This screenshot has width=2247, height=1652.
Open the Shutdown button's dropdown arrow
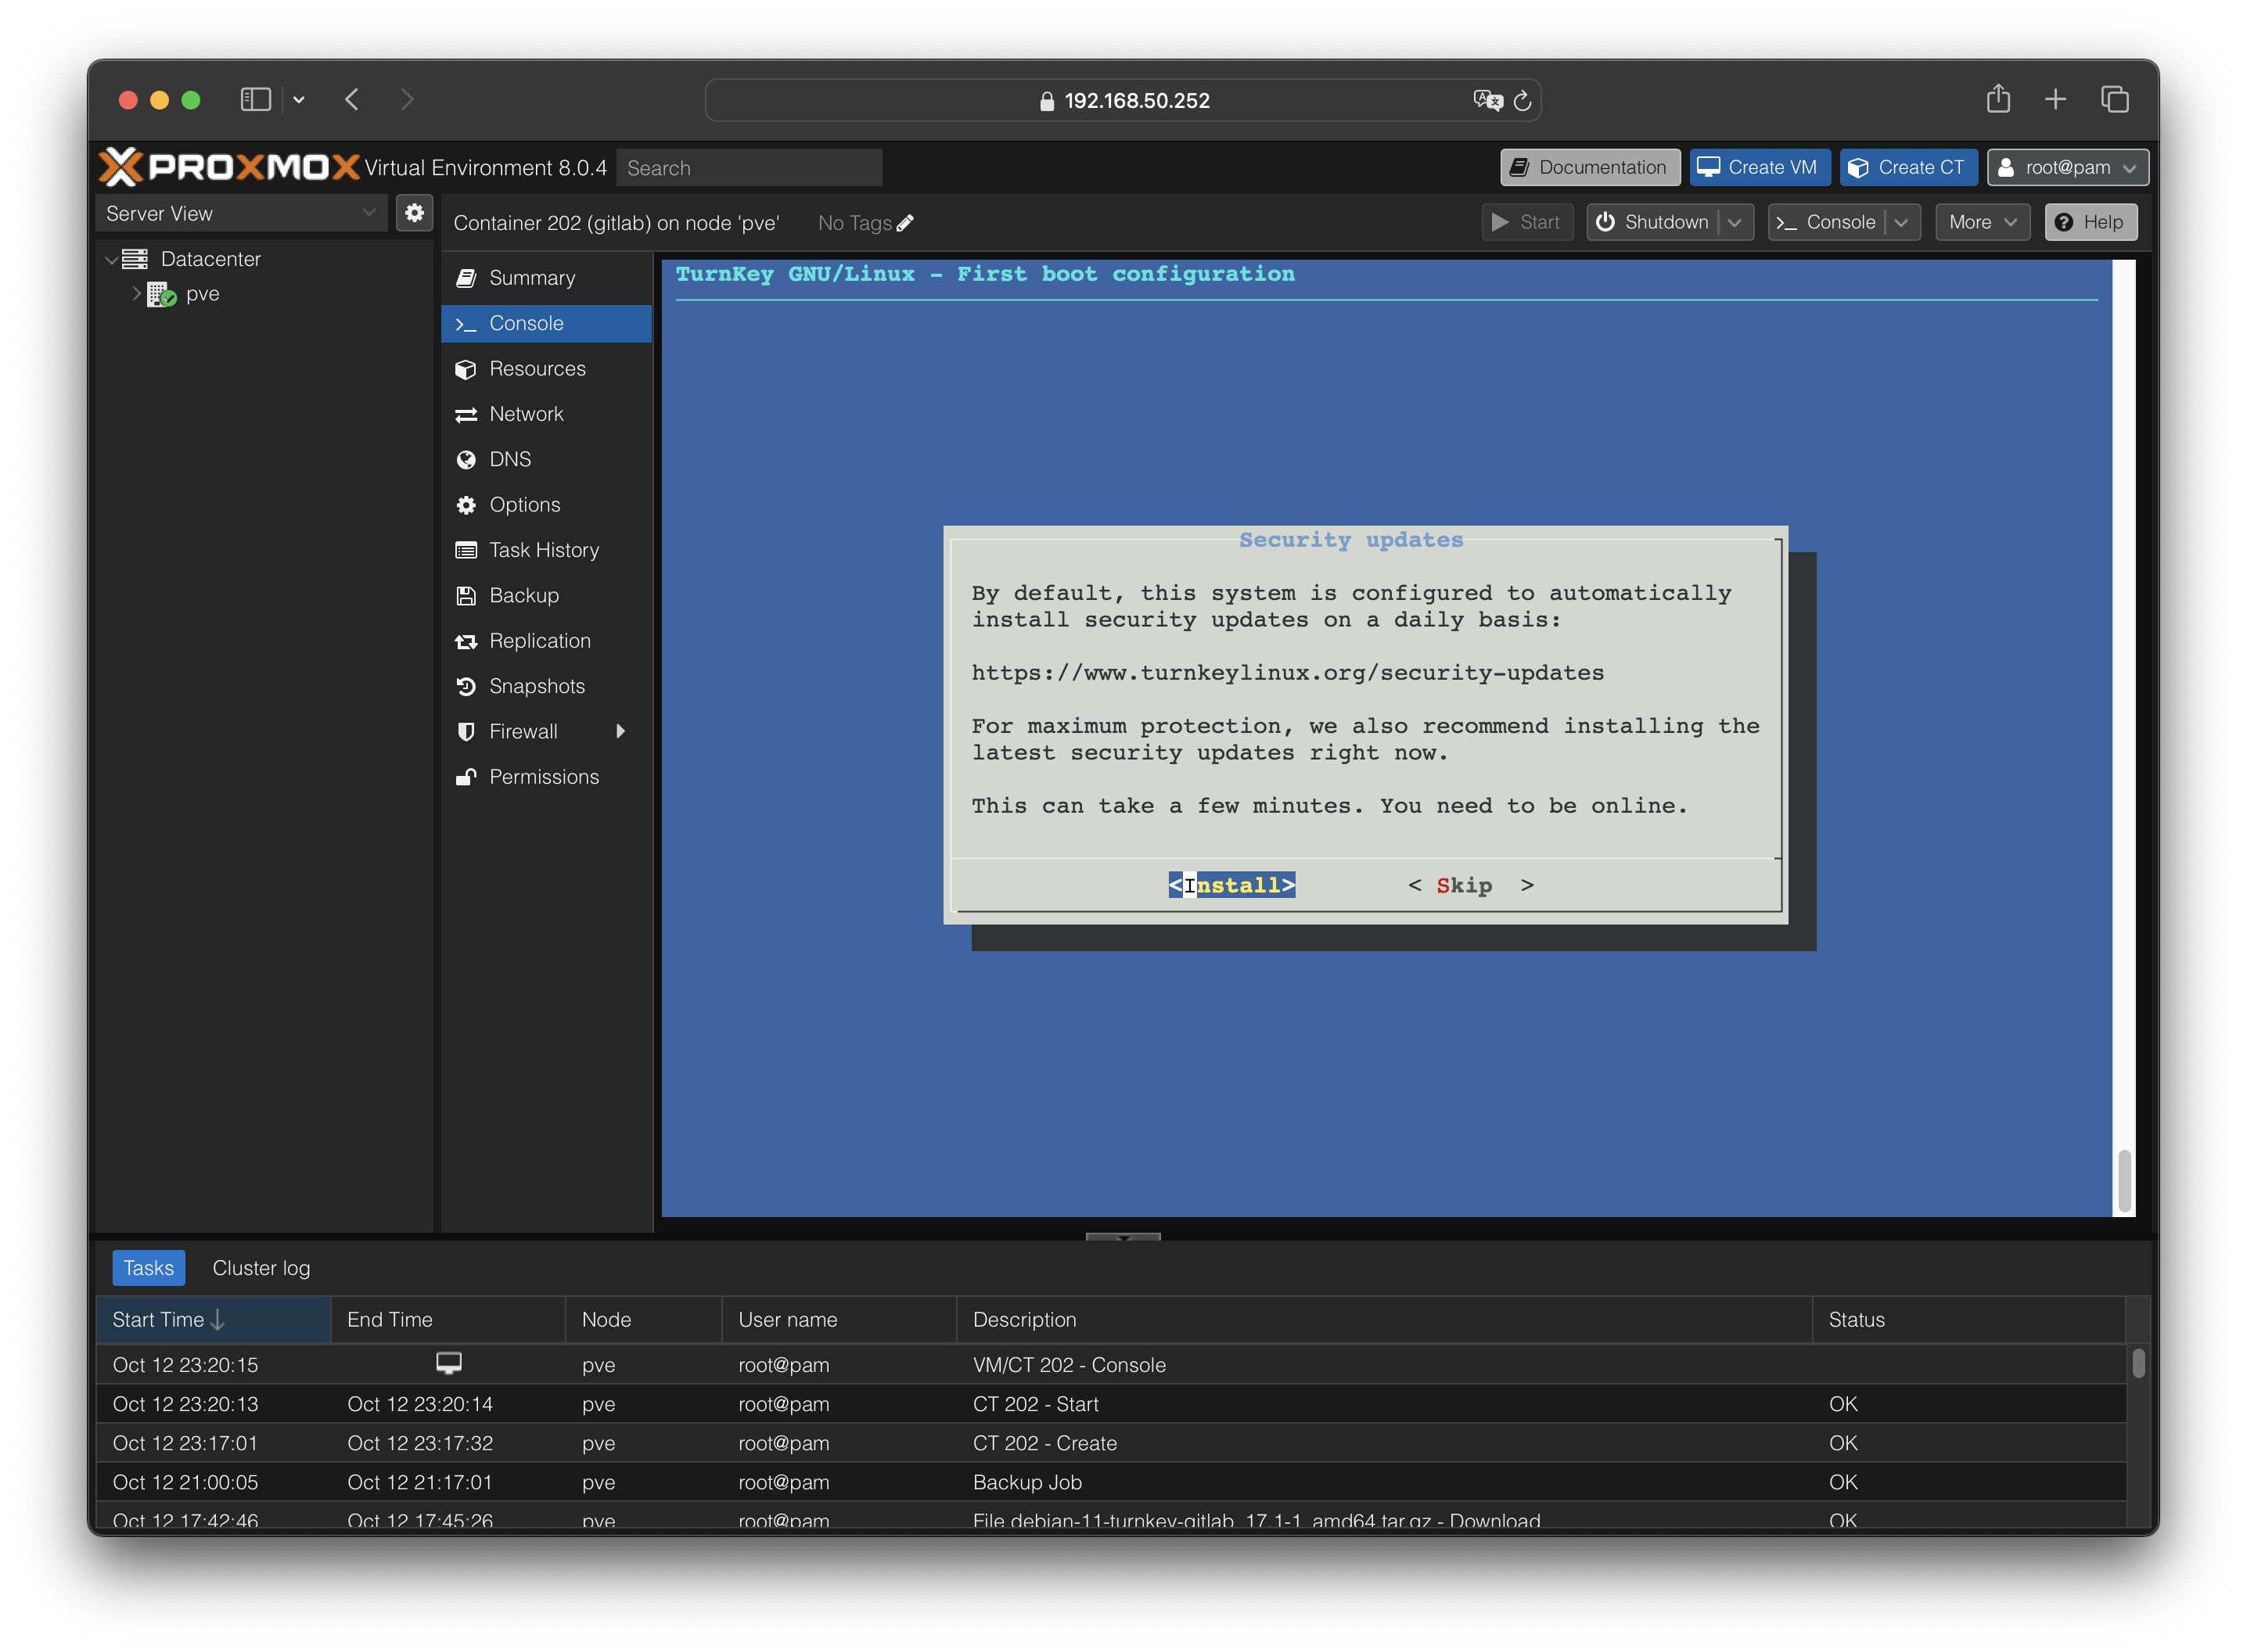[1735, 222]
